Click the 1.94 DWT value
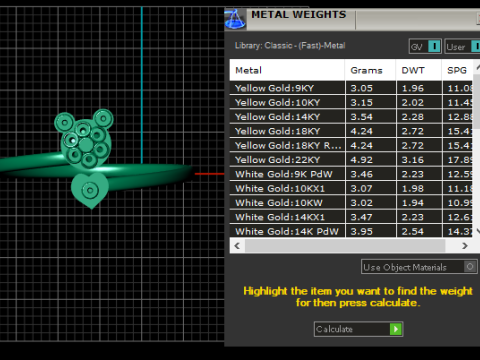The width and height of the screenshot is (480, 360). 413,203
